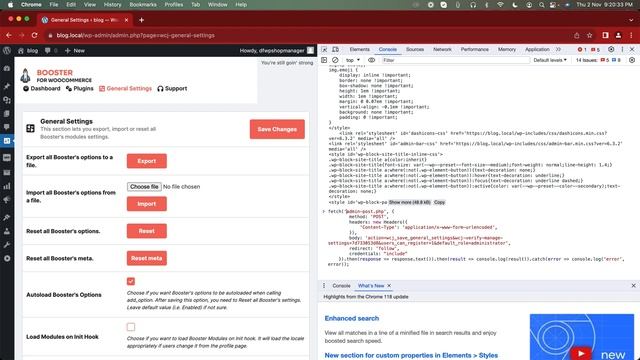Screen dimensions: 640x360
Task: Open the History menu in macOS menu bar
Action: point(112,5)
